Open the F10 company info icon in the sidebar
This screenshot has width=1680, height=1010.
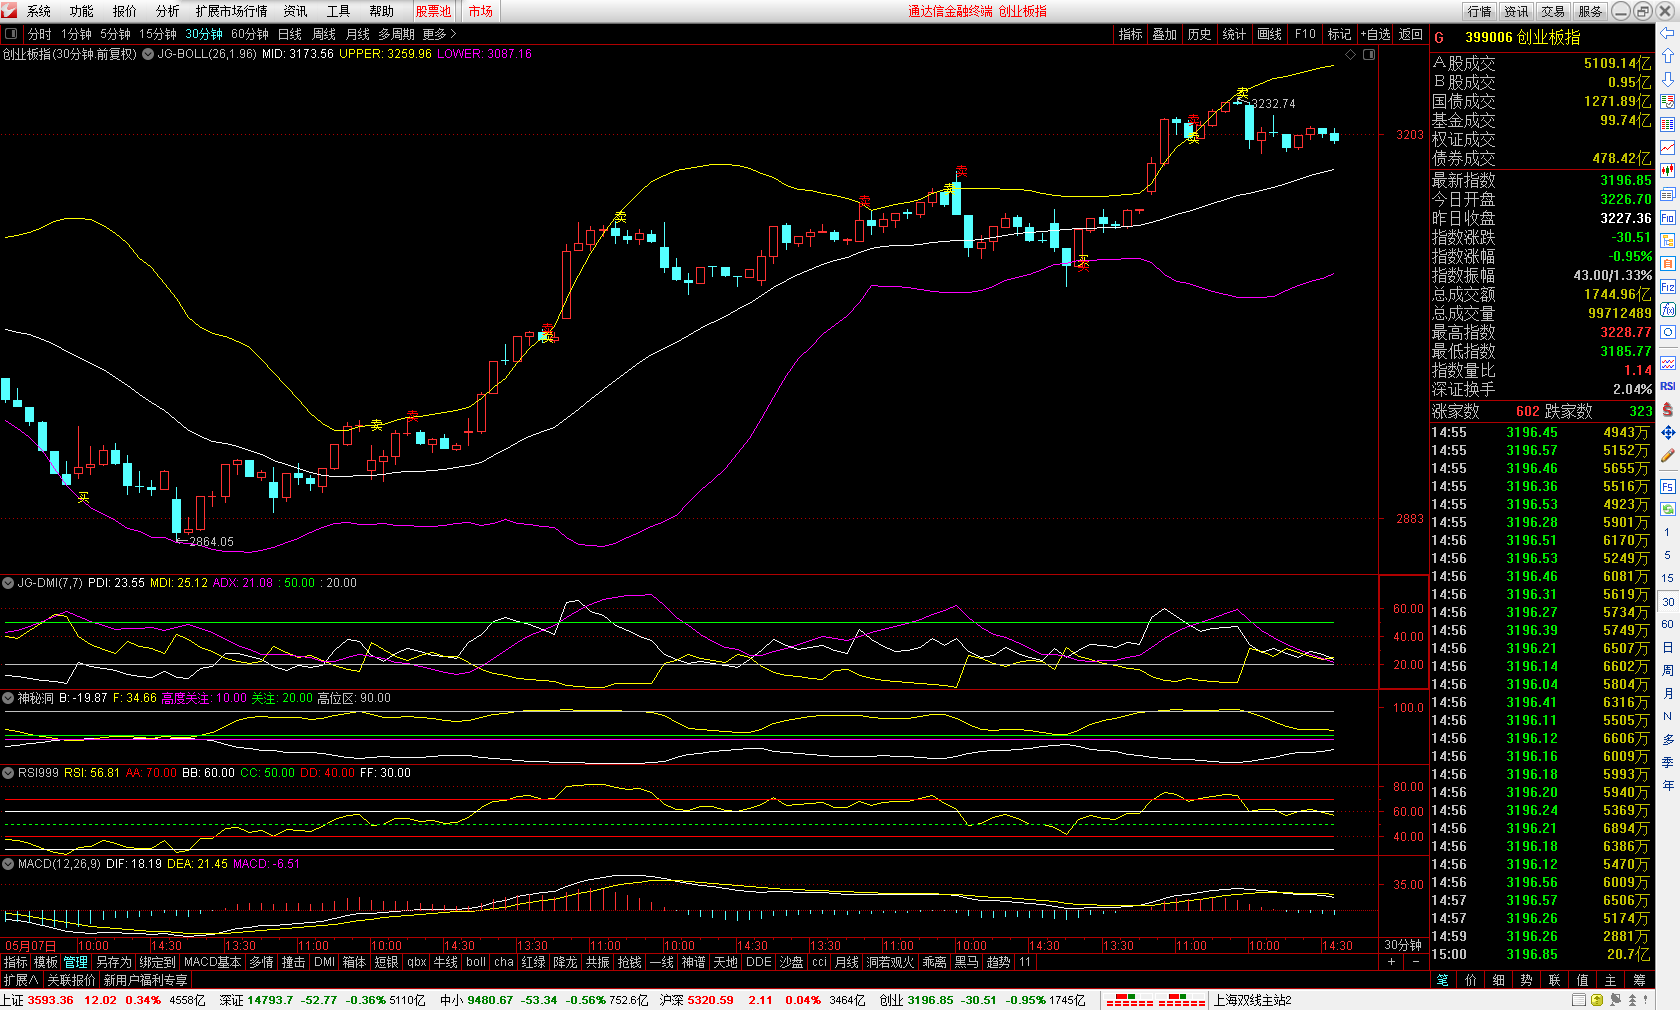tap(1667, 217)
